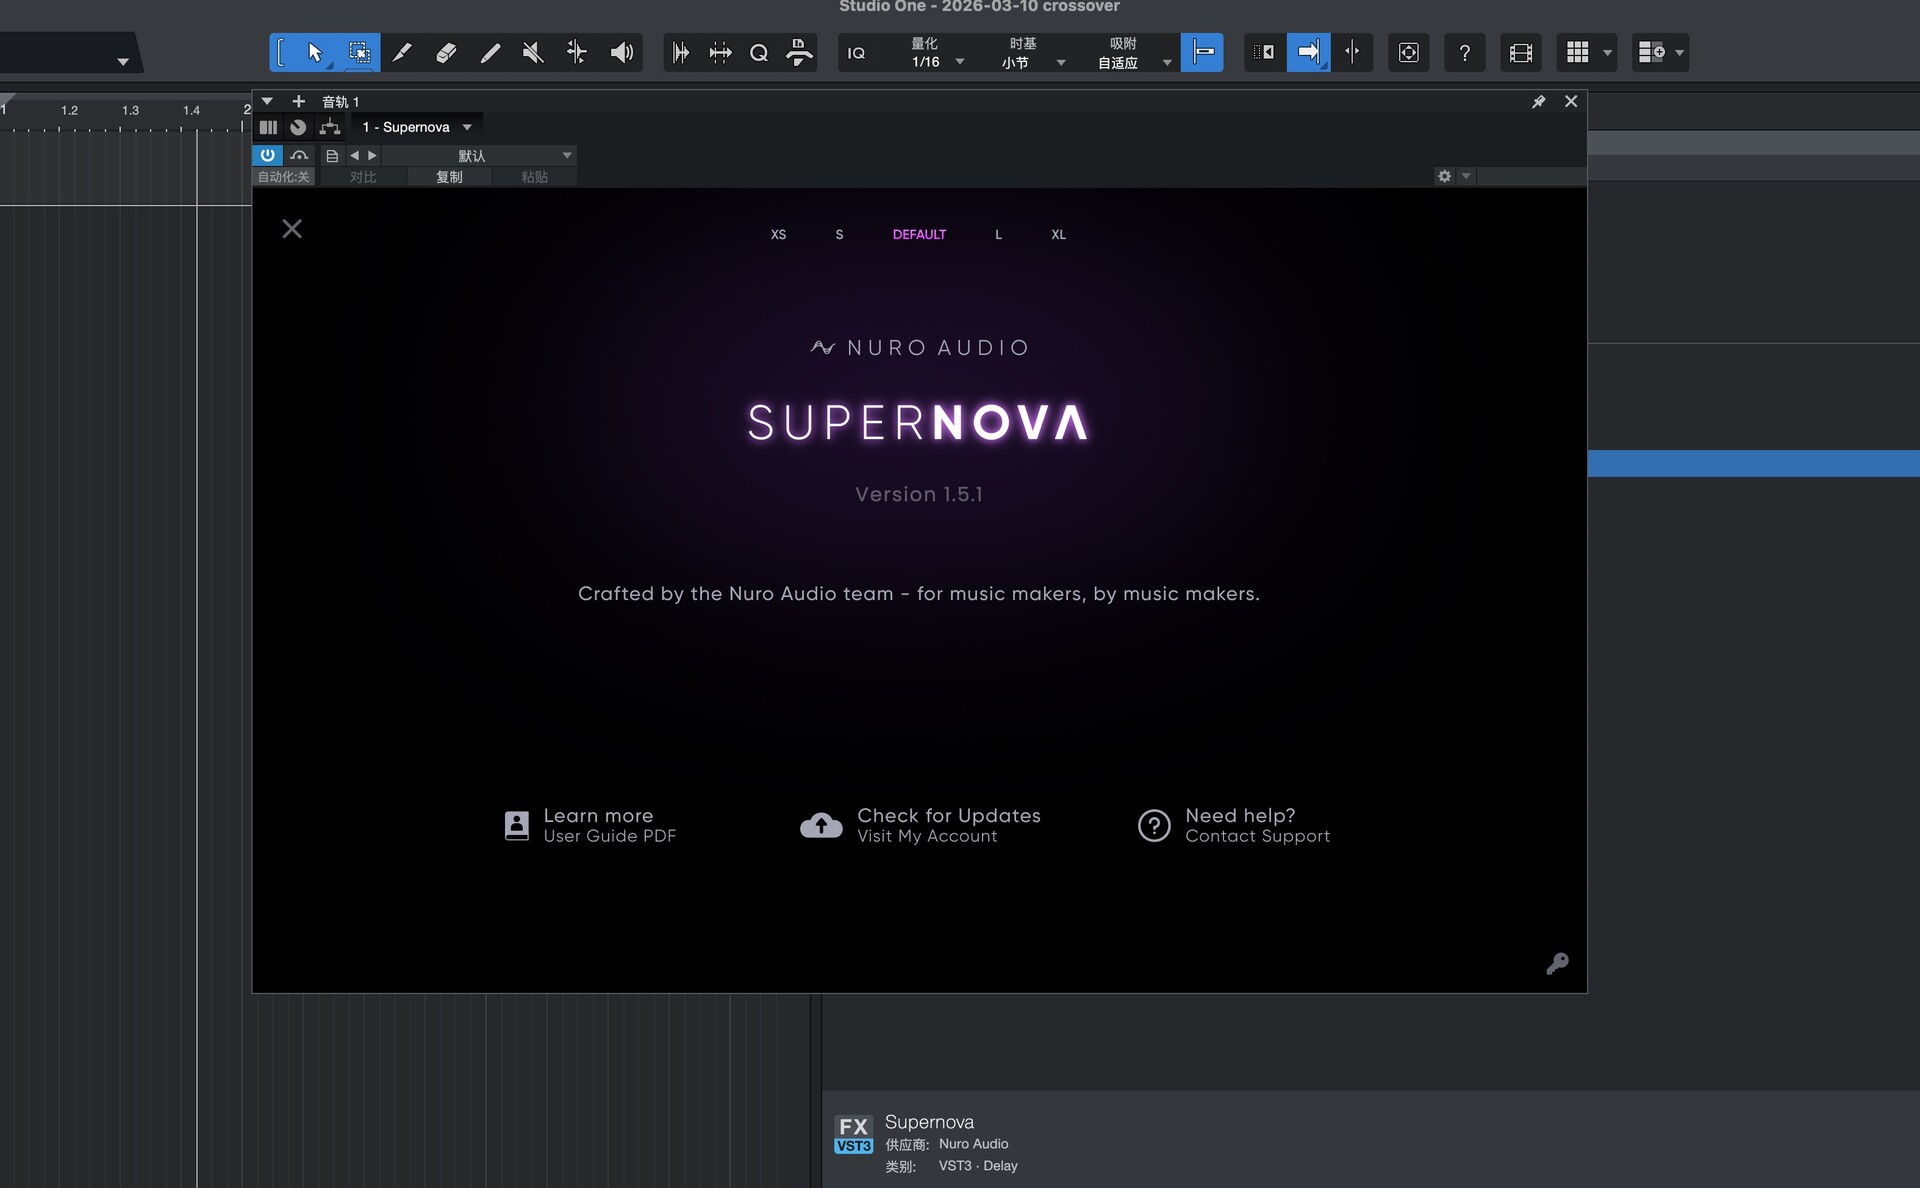The image size is (1920, 1188).
Task: Toggle the snap-to-grid button
Action: point(1201,52)
